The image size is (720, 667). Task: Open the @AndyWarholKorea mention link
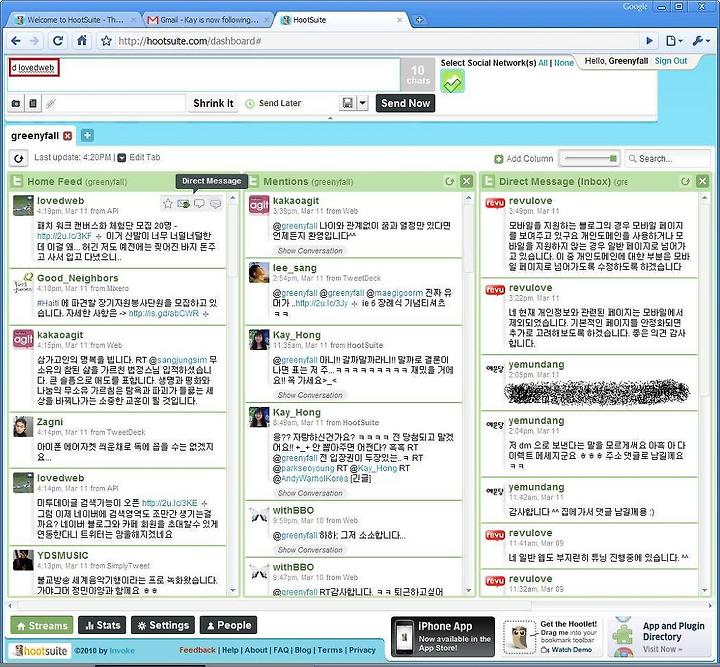pos(310,479)
